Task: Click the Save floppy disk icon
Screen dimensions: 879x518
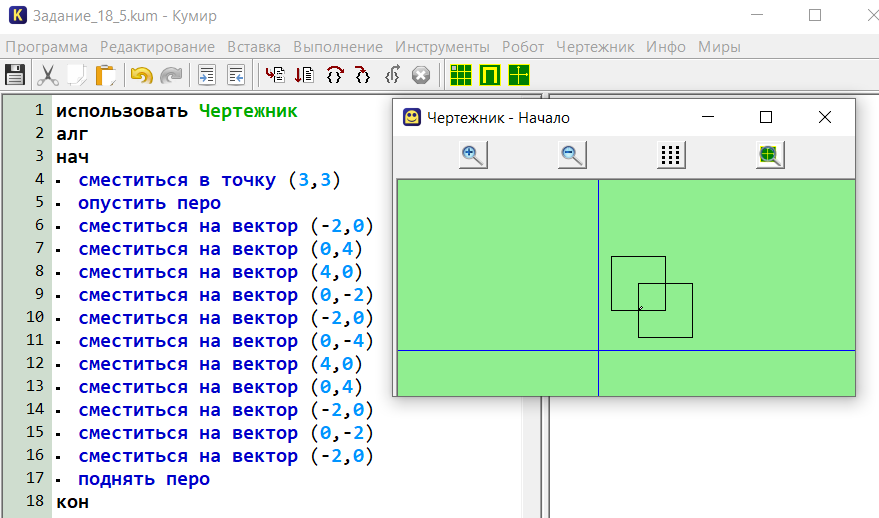Action: [15, 75]
